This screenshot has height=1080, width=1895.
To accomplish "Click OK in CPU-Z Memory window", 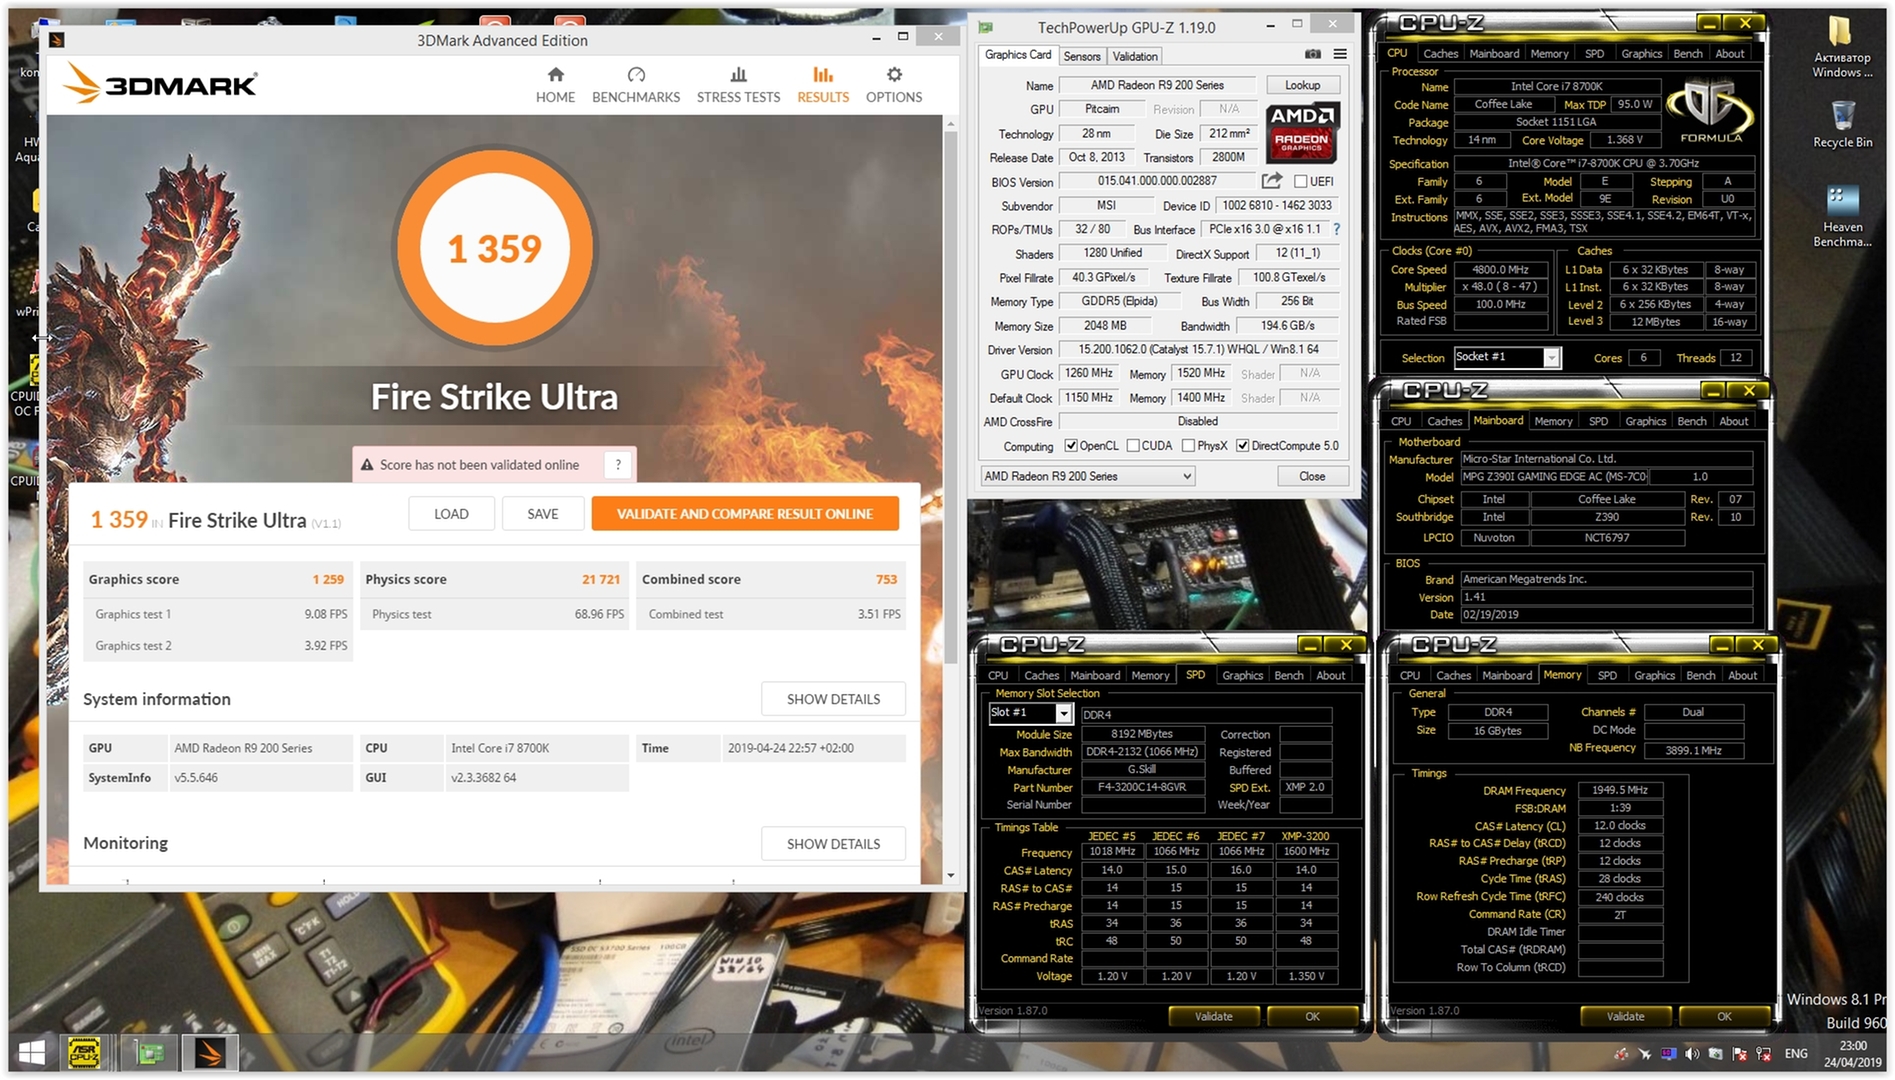I will [x=1724, y=1017].
